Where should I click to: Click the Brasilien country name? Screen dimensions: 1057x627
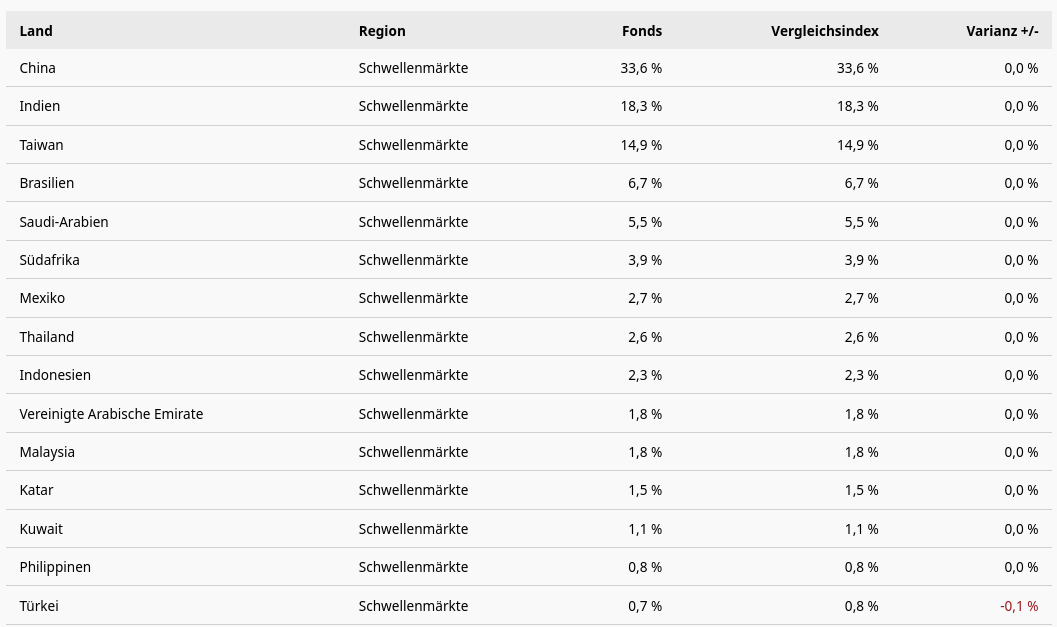[47, 183]
